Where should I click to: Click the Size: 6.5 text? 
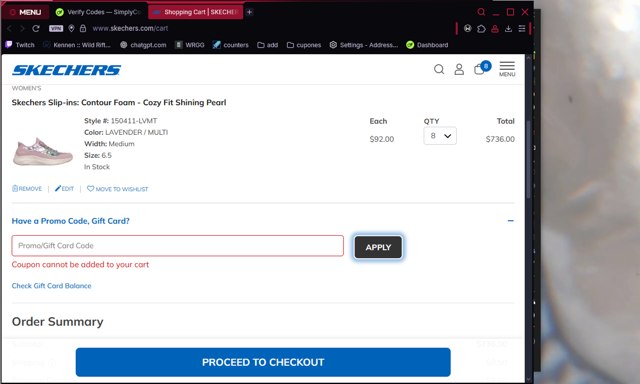click(98, 155)
